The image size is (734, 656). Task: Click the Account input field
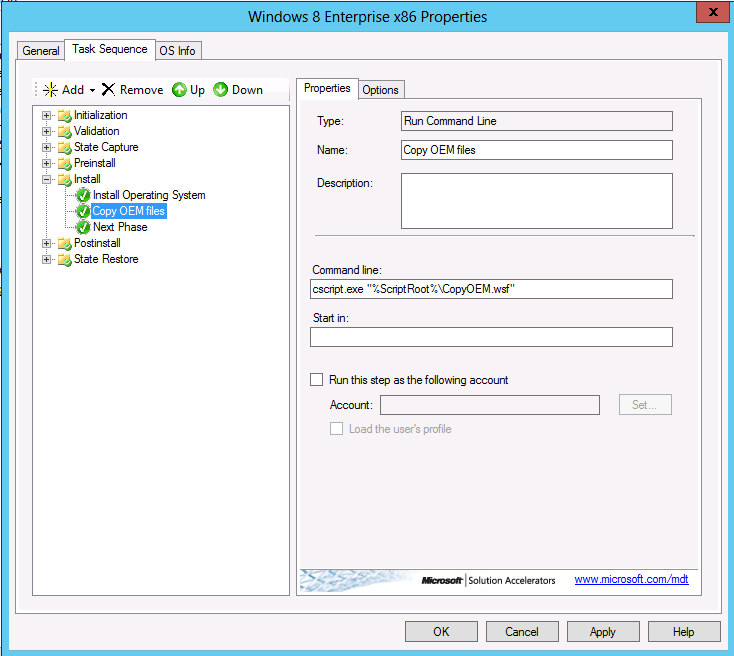pos(490,405)
